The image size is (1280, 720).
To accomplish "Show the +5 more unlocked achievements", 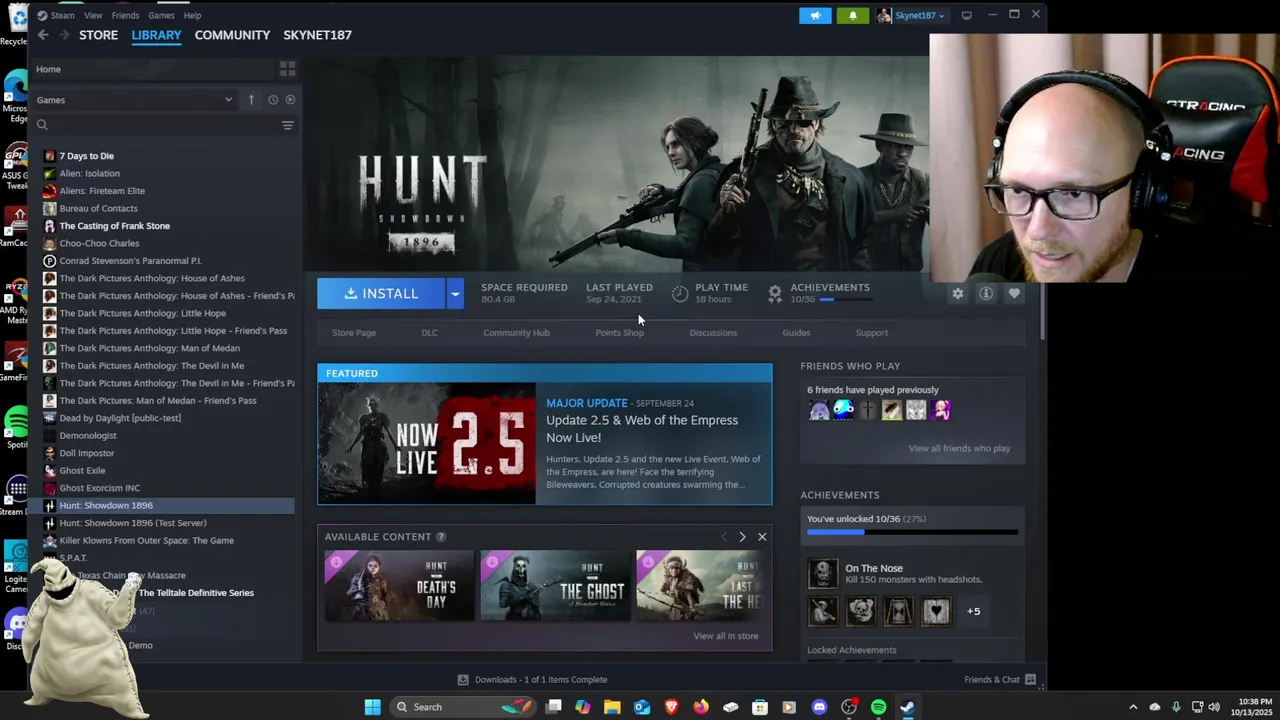I will (x=974, y=611).
